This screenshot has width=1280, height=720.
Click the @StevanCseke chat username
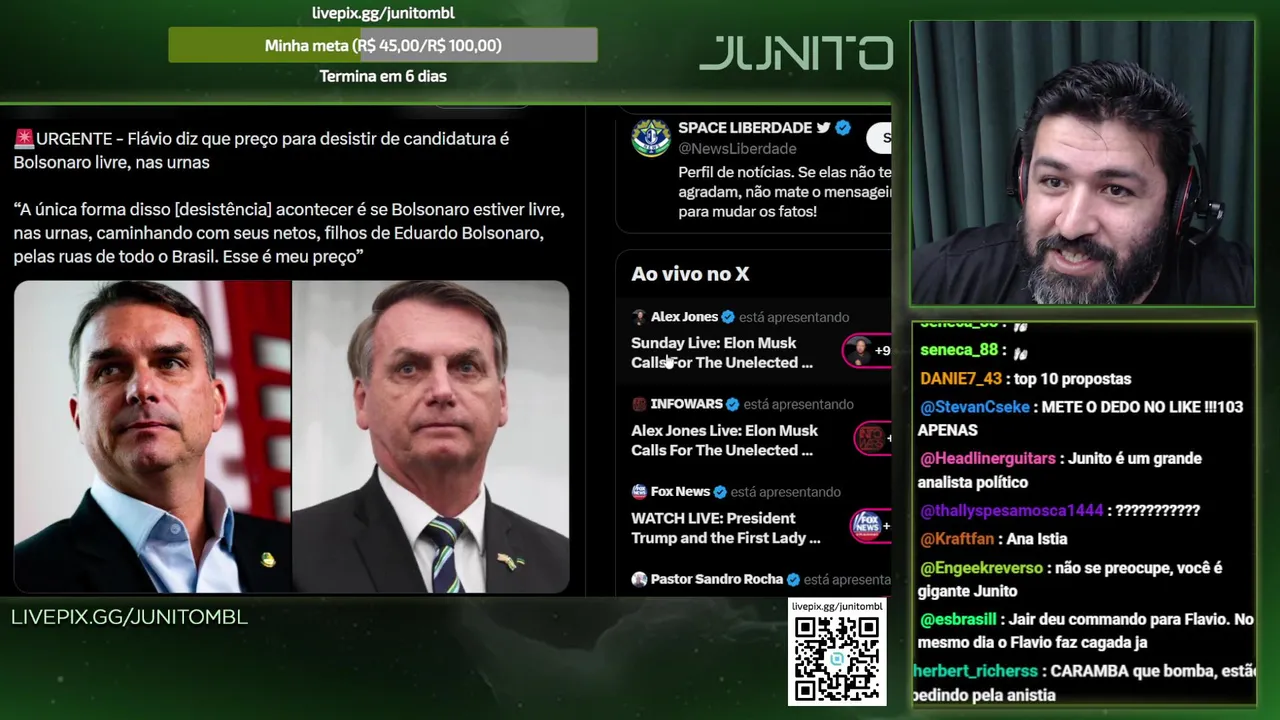point(975,407)
